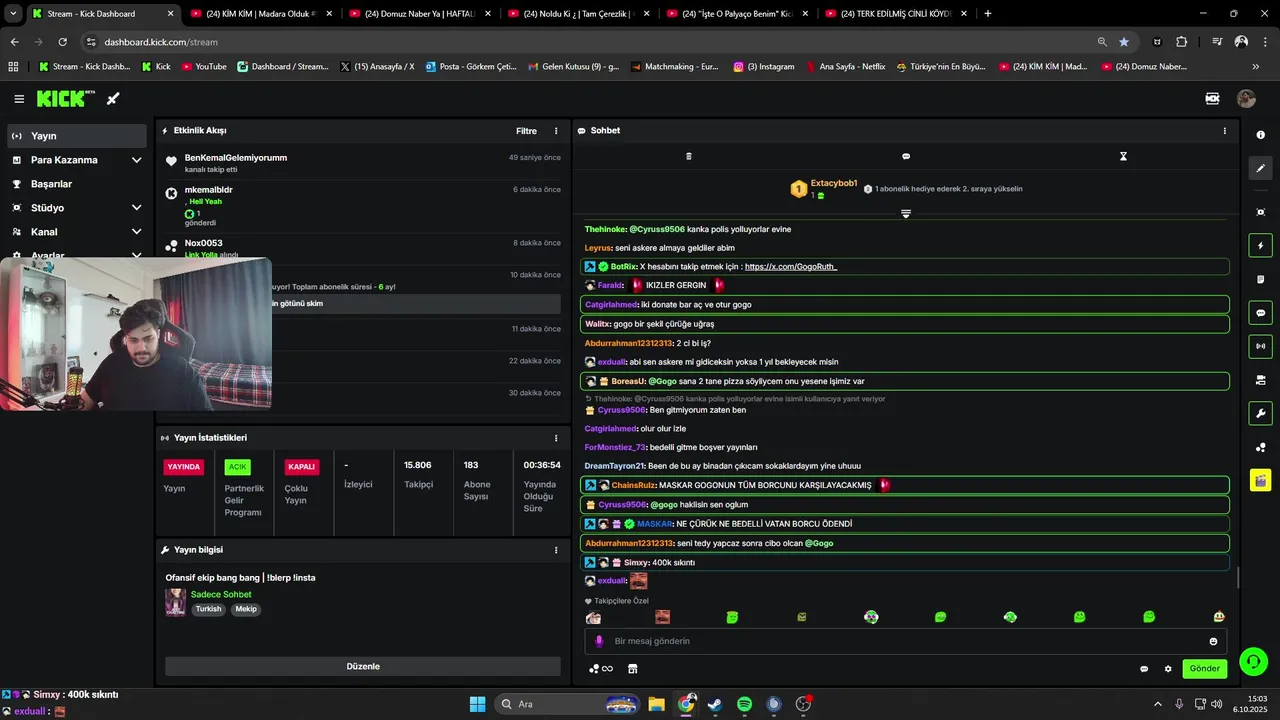Click the channel points infinity icon

[601, 669]
